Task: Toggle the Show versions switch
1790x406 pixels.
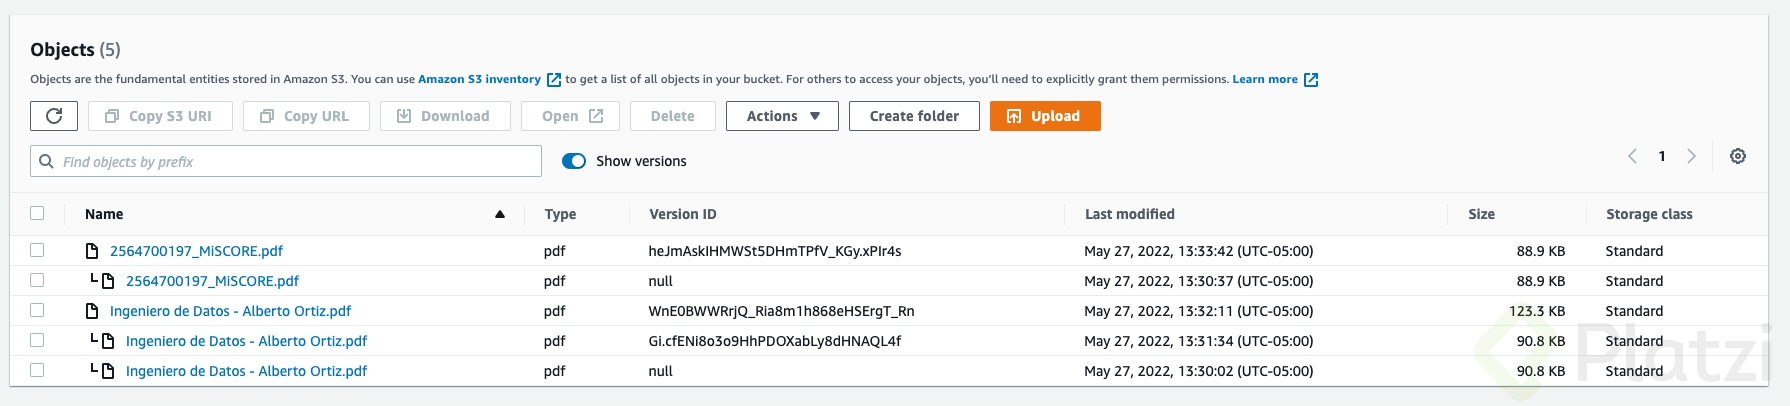Action: 574,161
